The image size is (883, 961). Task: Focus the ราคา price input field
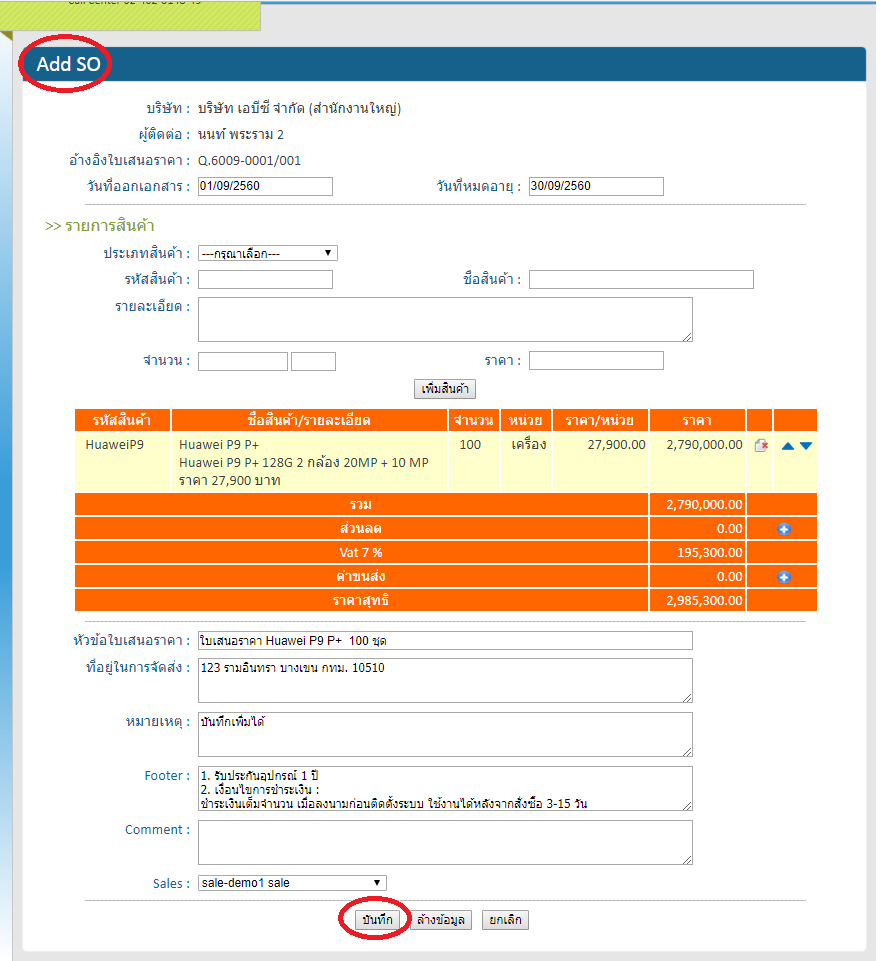pos(596,360)
